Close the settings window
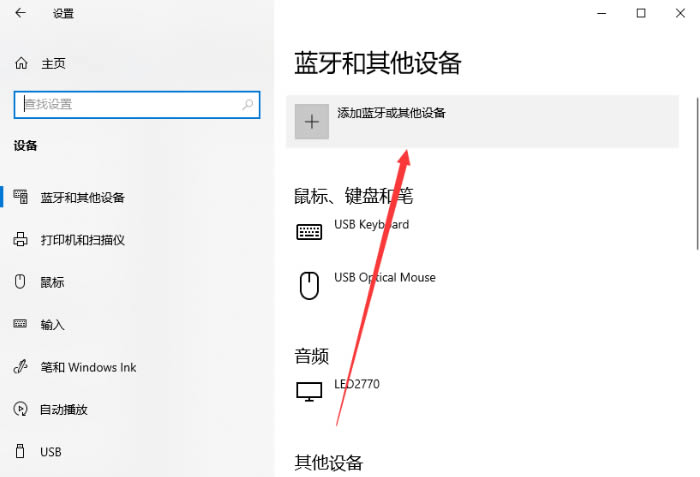This screenshot has width=700, height=477. [680, 13]
